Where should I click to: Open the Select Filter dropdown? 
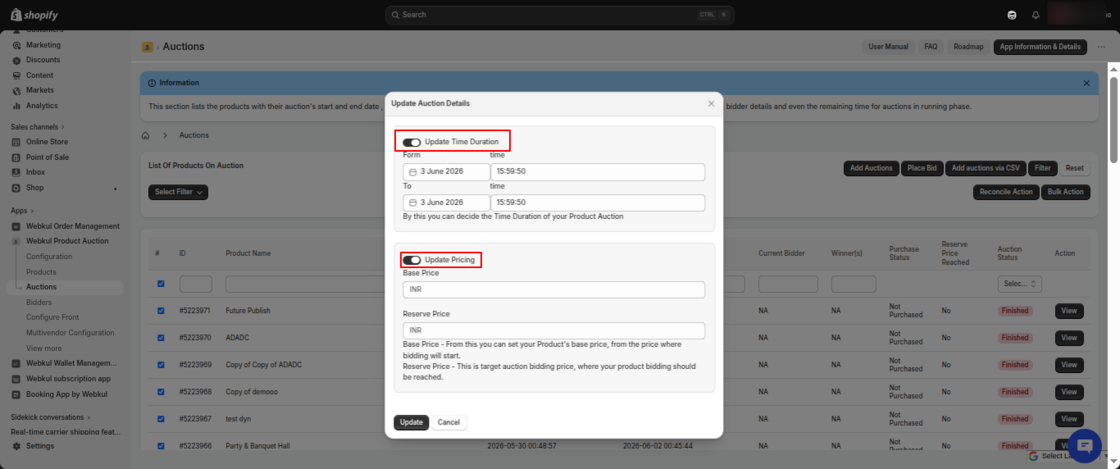pyautogui.click(x=178, y=192)
